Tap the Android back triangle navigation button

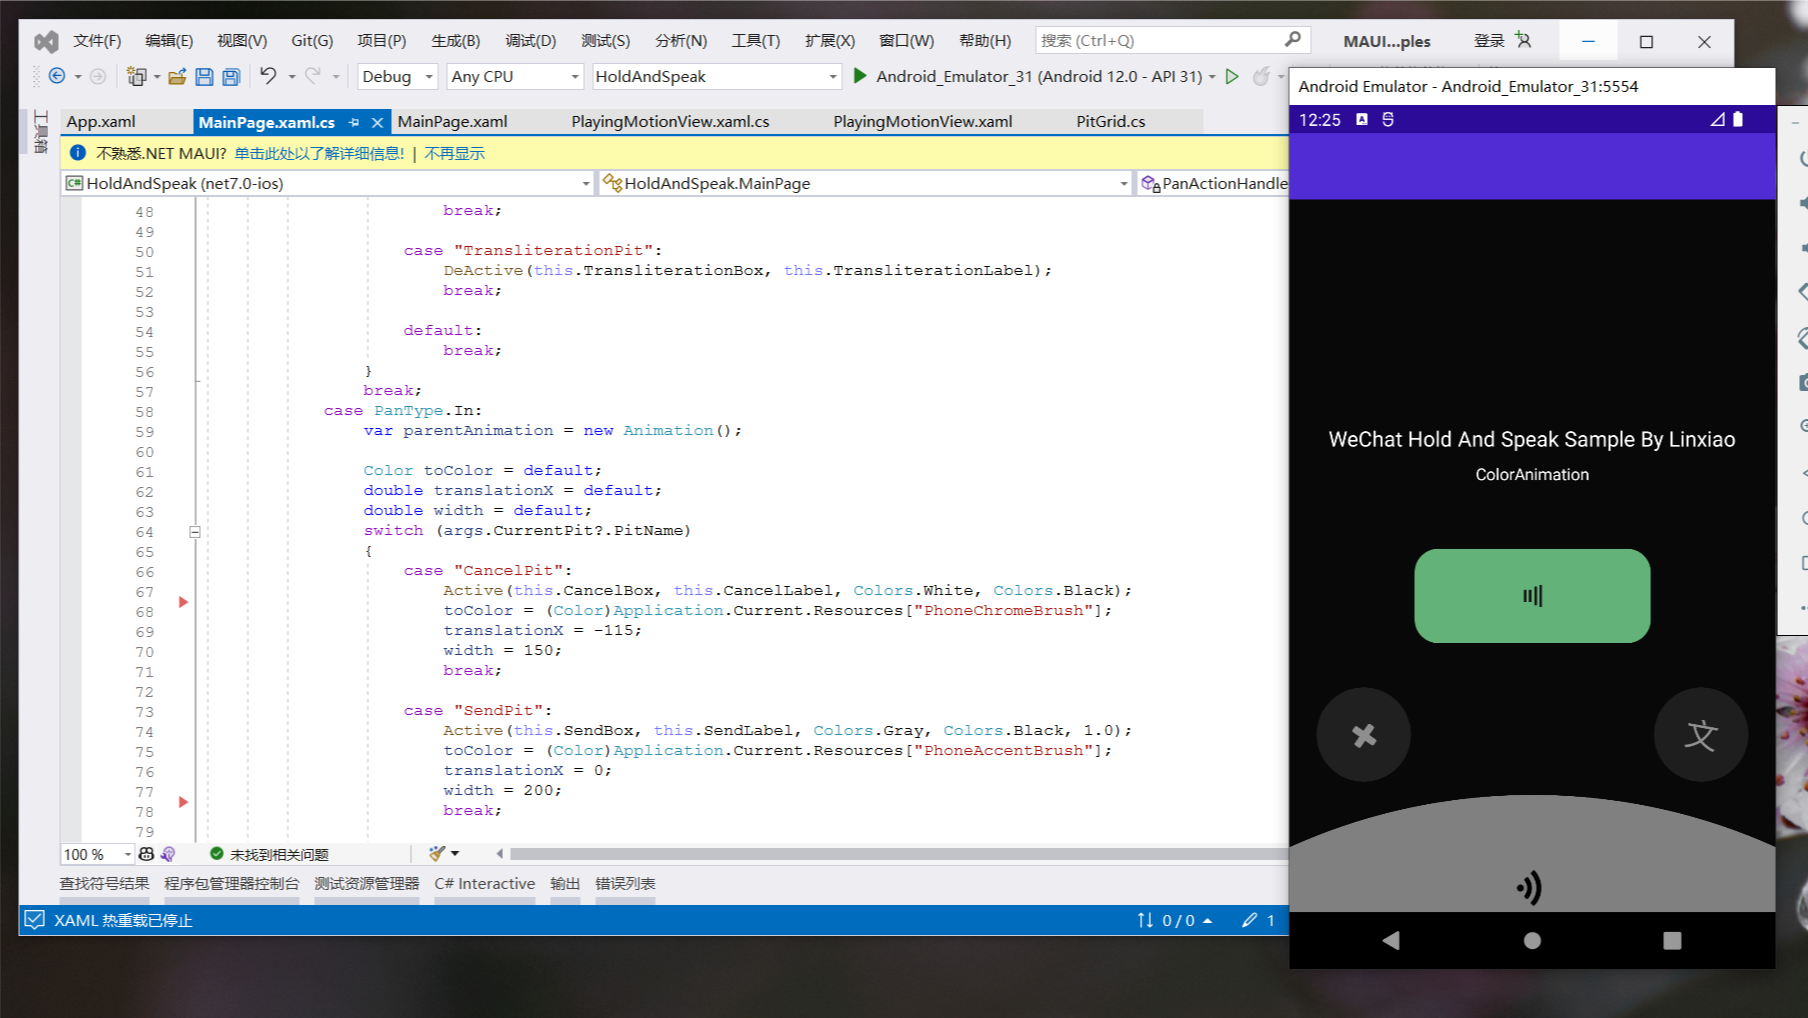click(x=1391, y=940)
